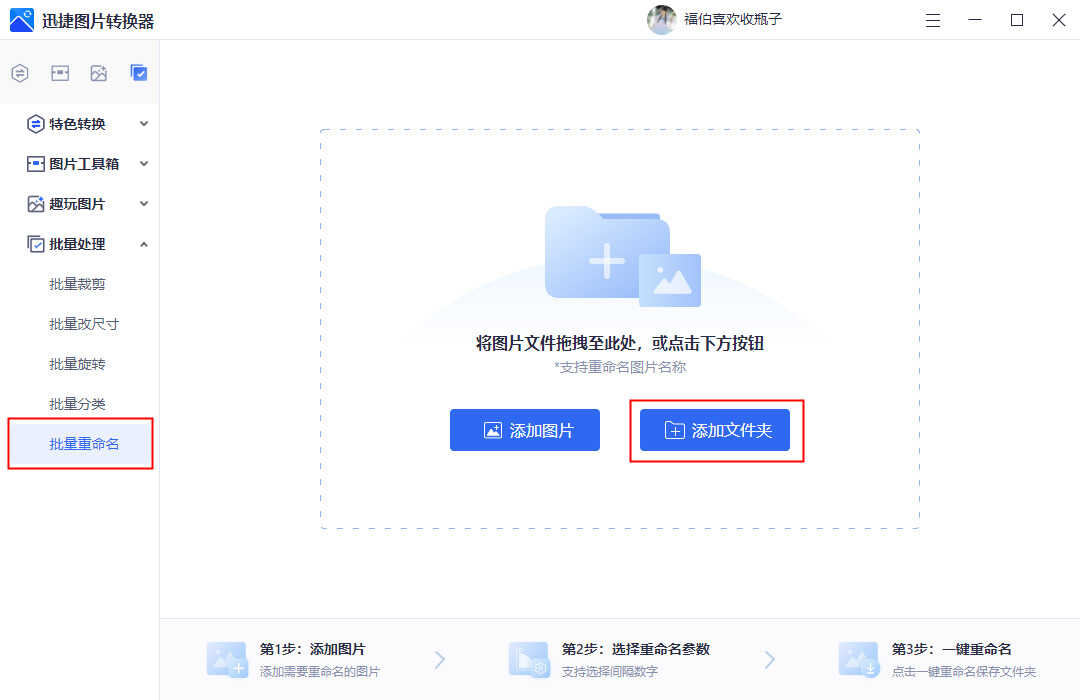Click the arrow between step 1 and 2

click(440, 660)
